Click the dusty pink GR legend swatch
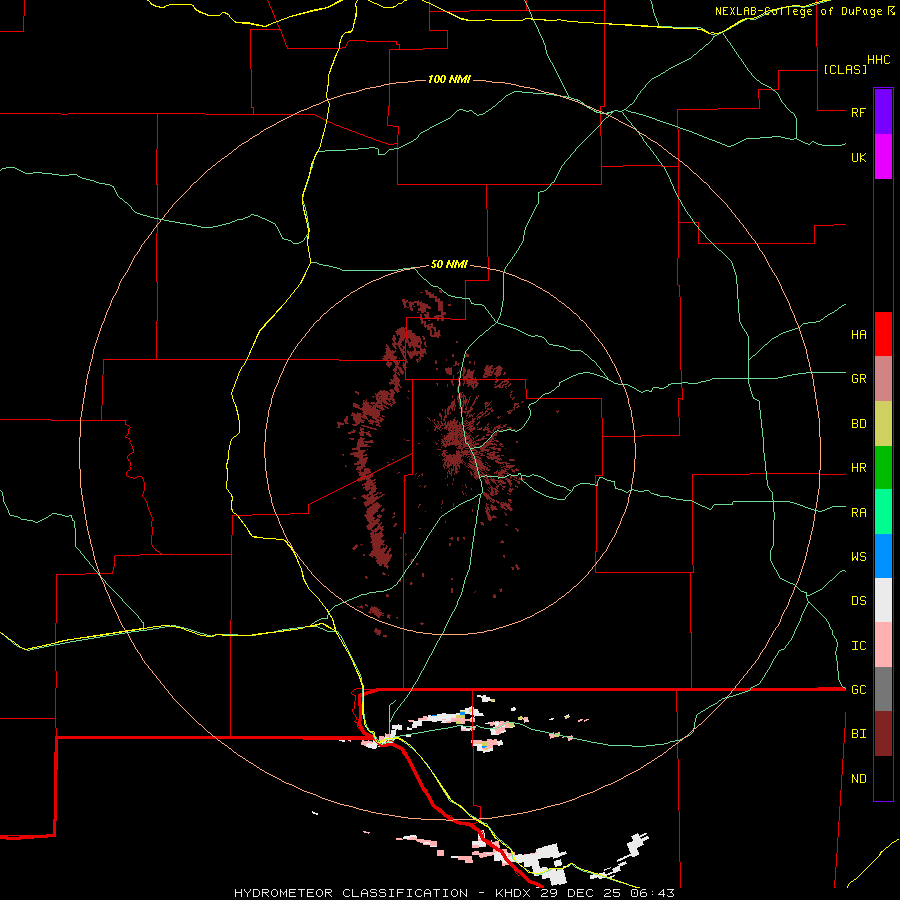Screen dimensions: 900x900 click(x=883, y=379)
